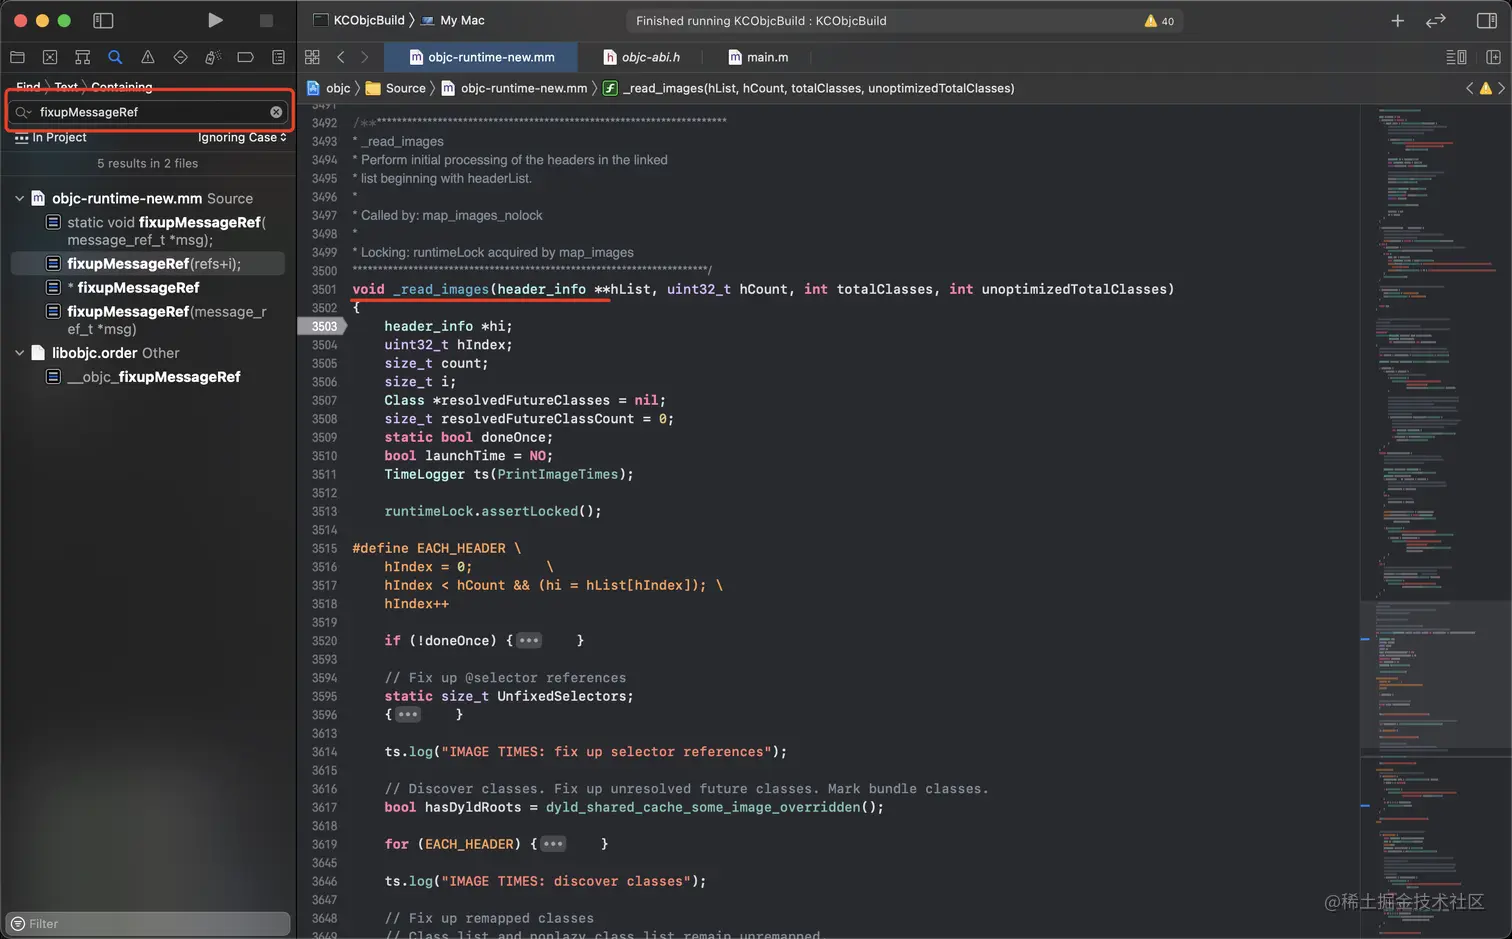Screen dimensions: 1512x939
Task: Add an editor on the right
Action: click(x=1493, y=57)
